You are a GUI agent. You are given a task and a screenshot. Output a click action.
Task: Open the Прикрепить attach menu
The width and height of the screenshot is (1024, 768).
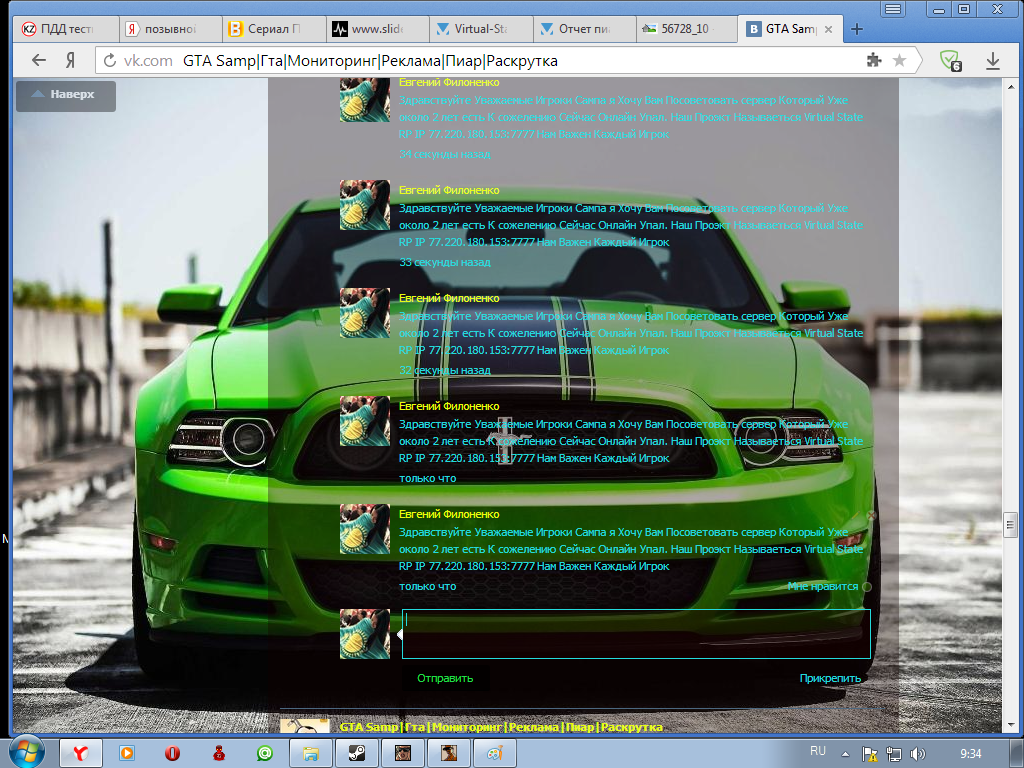(830, 678)
